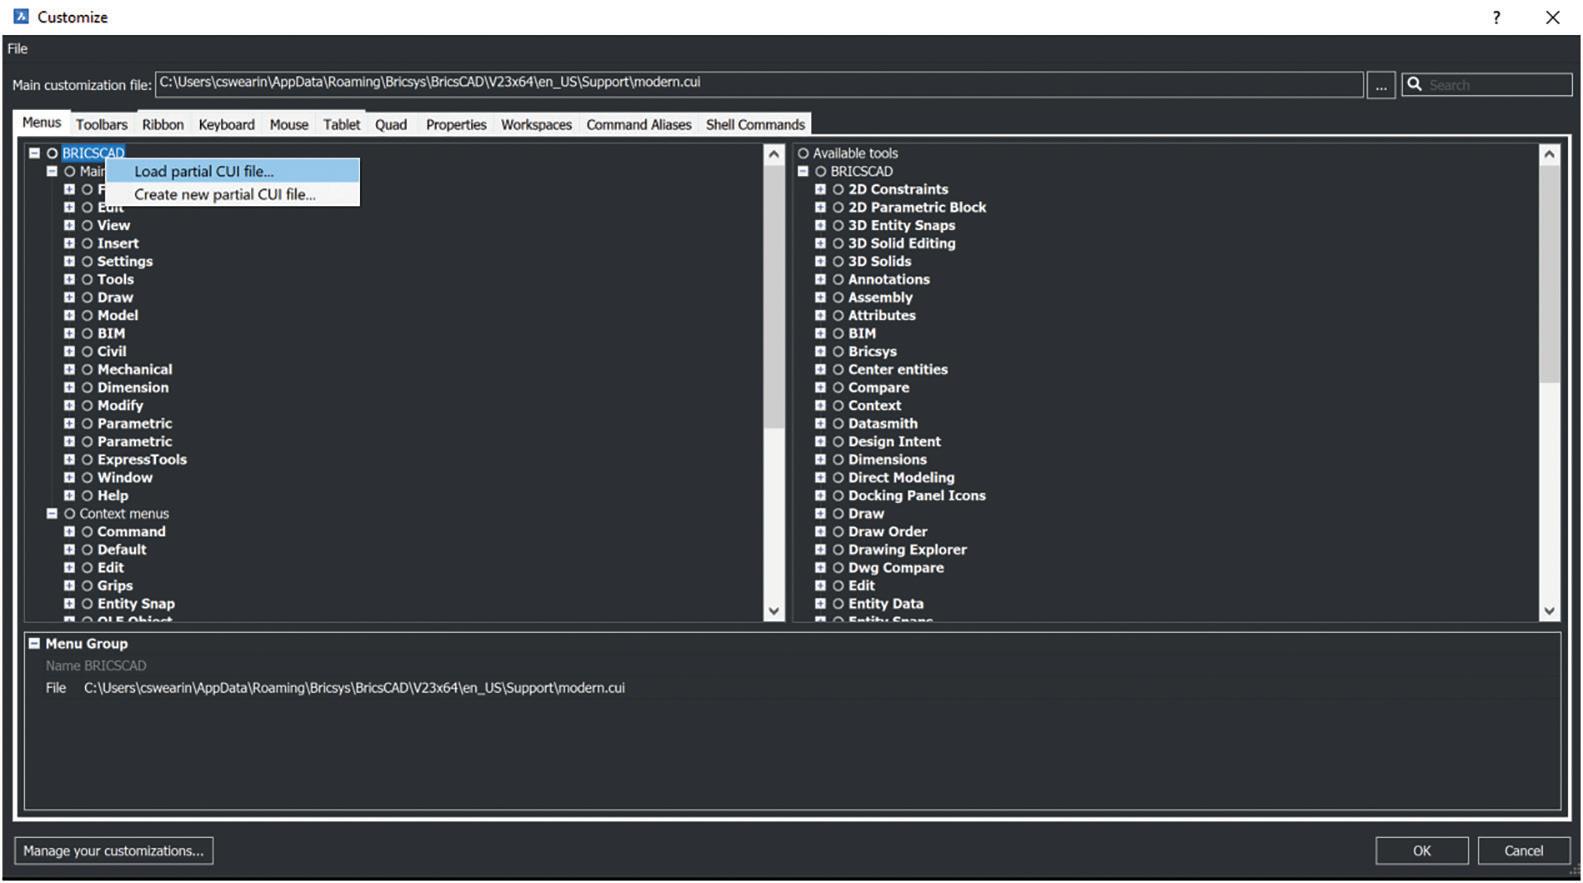The width and height of the screenshot is (1583, 883).
Task: Open the File menu
Action: [x=18, y=48]
